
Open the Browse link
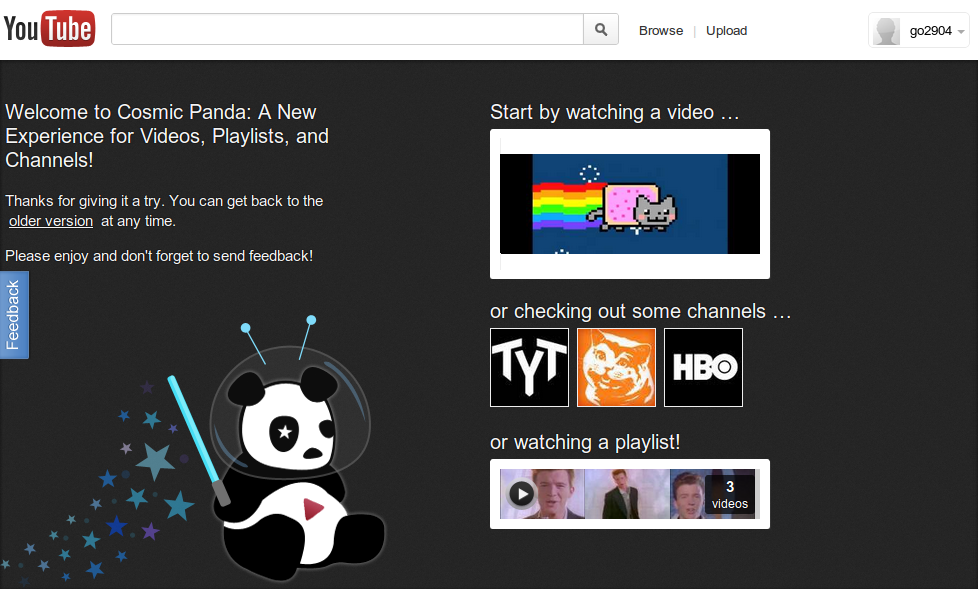(661, 31)
